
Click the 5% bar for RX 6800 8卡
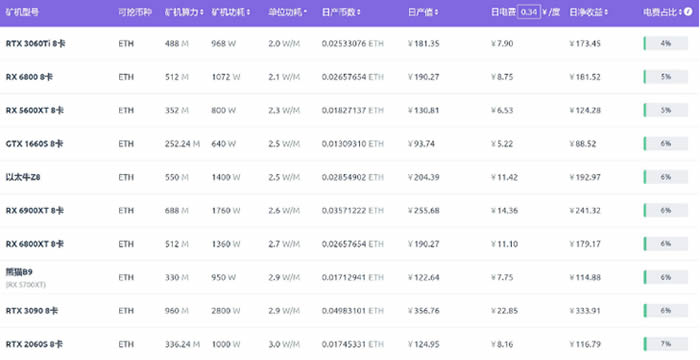[x=666, y=76]
